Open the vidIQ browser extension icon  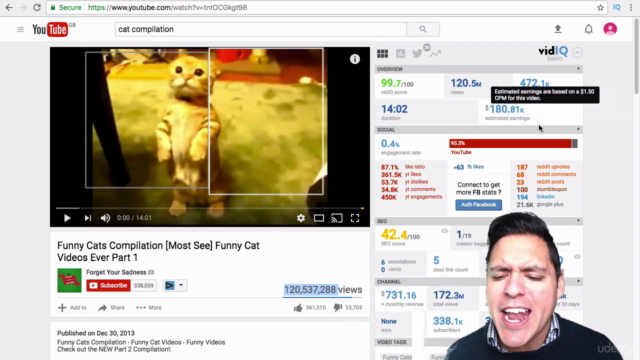(x=617, y=7)
